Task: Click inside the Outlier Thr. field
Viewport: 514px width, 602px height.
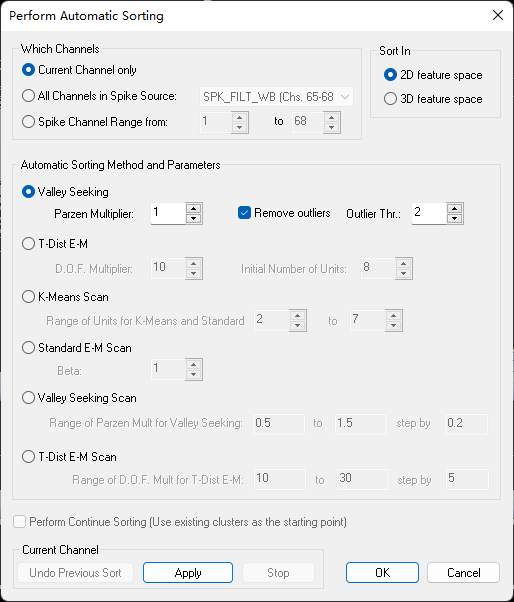Action: coord(429,213)
